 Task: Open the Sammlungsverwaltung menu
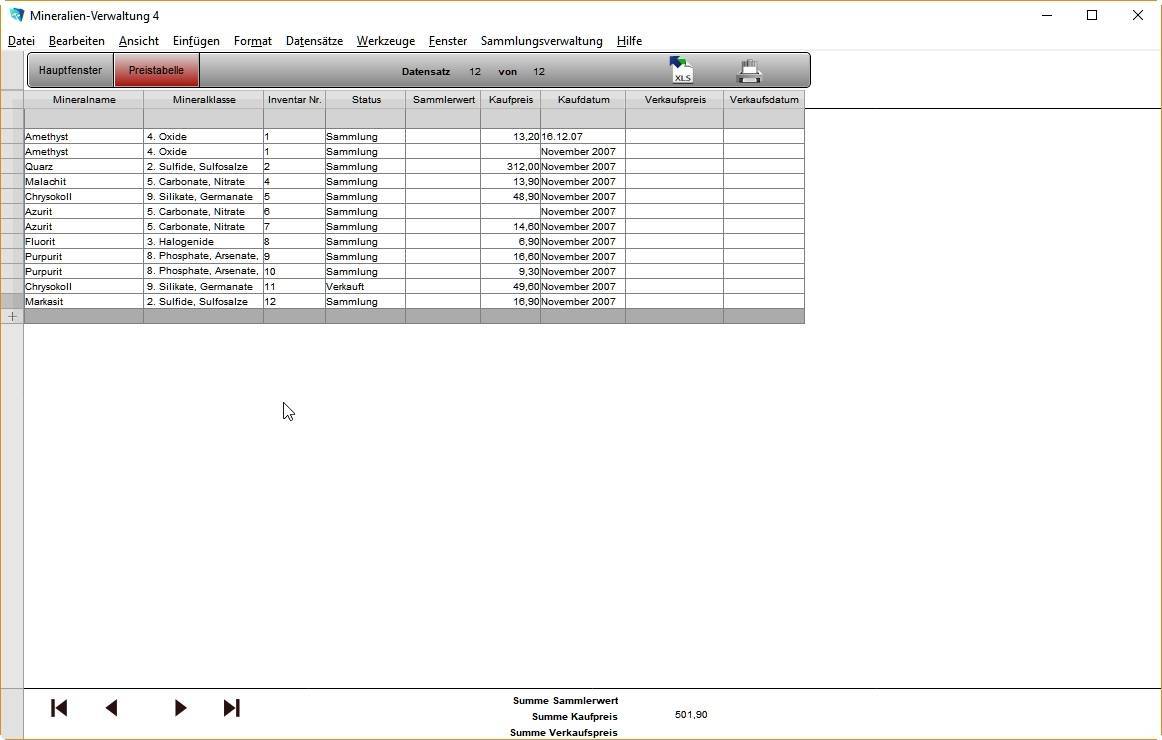541,41
